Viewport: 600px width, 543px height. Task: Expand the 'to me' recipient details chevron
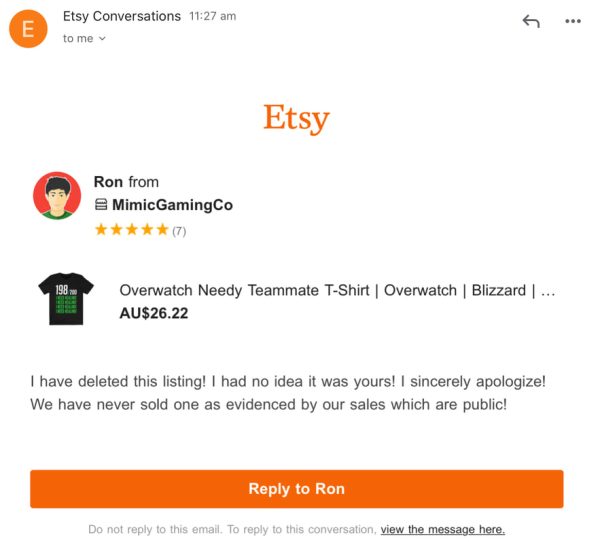102,38
